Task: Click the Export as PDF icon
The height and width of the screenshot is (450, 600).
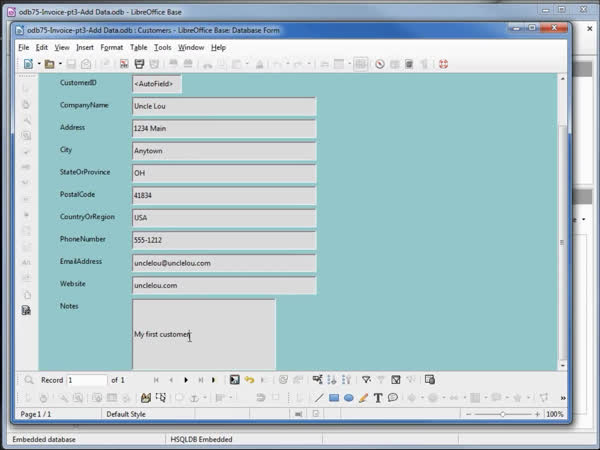Action: pyautogui.click(x=124, y=64)
